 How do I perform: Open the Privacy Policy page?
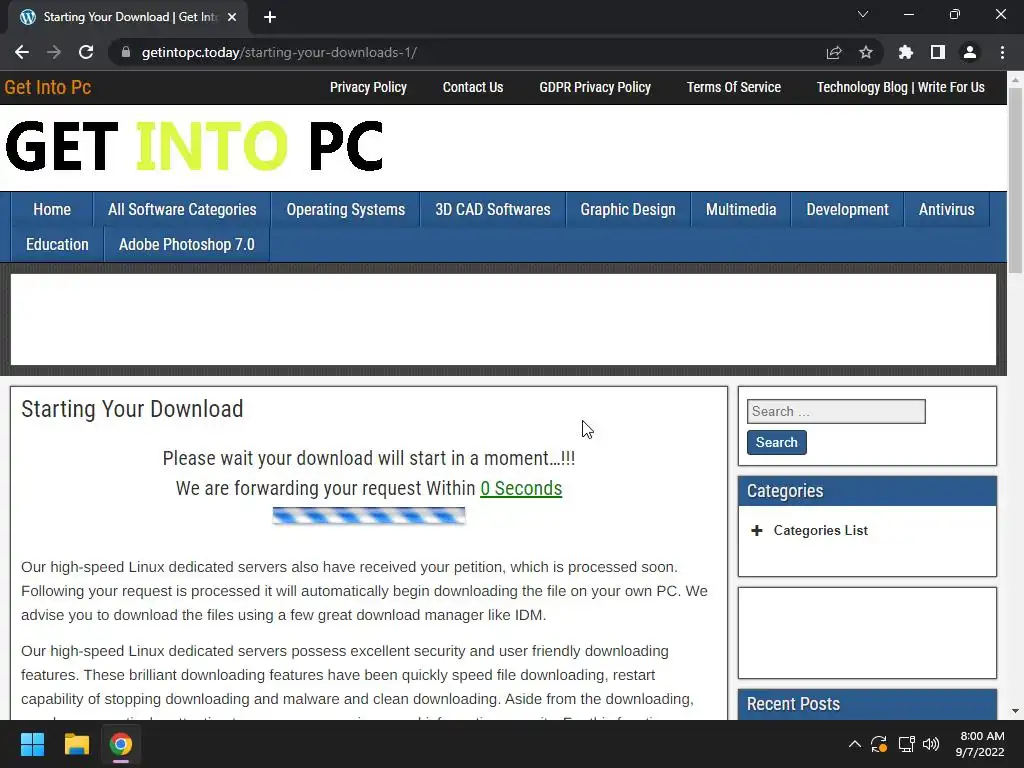point(368,88)
